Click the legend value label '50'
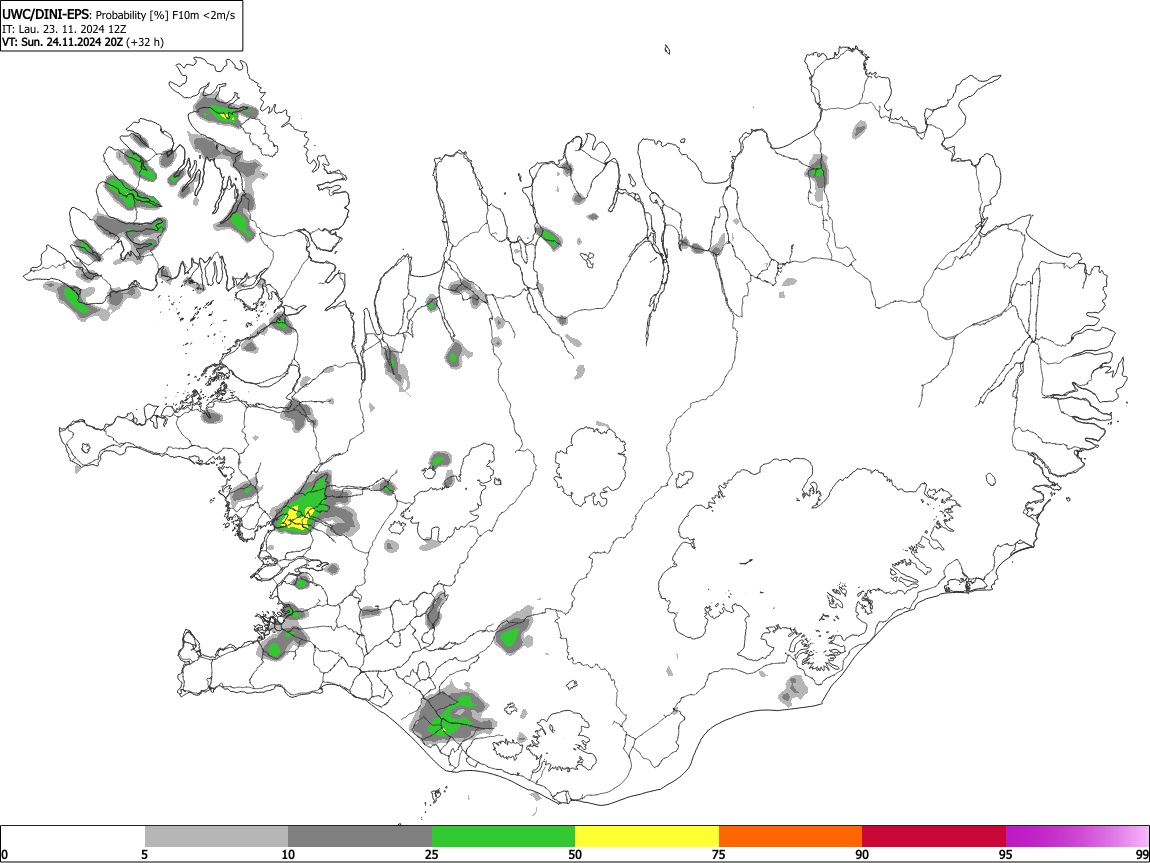1150x863 pixels. 575,854
